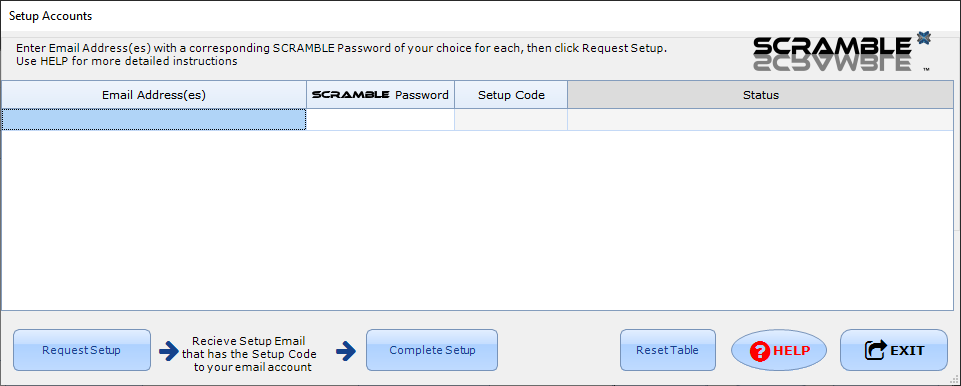
Task: Click the arrow icon before Complete Setup
Action: tap(346, 351)
